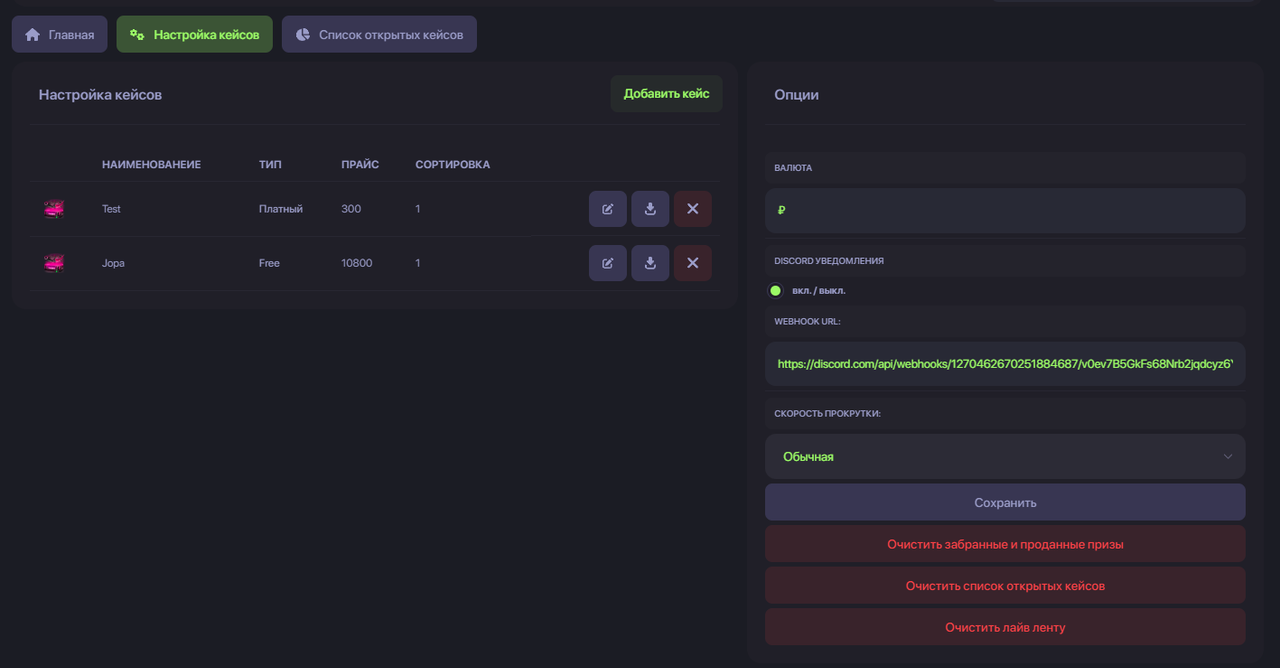Click the sort value 1 in the Test row
The image size is (1280, 668).
click(x=418, y=209)
